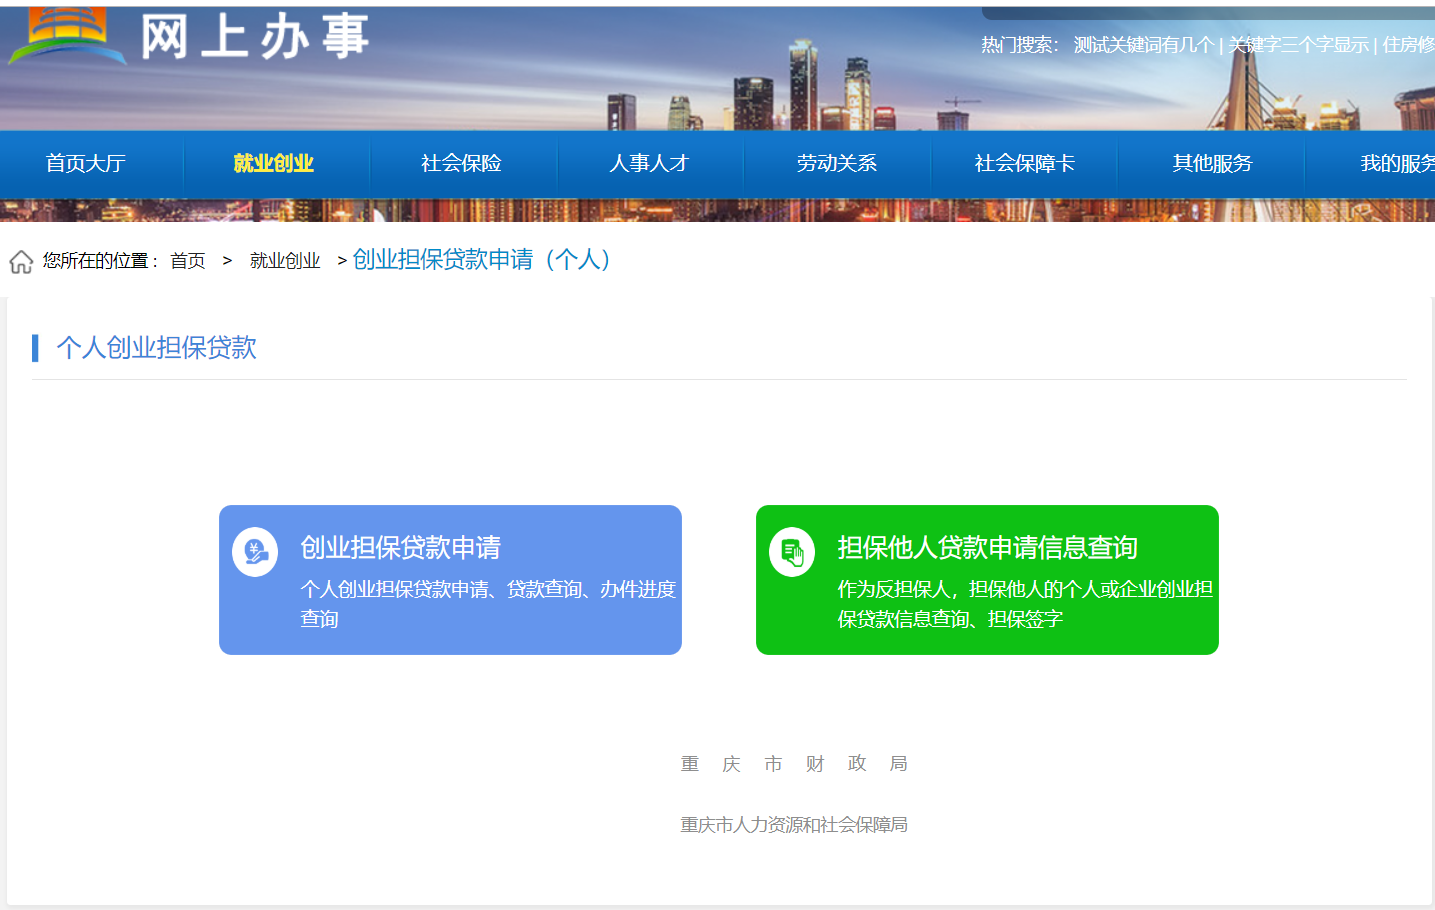This screenshot has height=910, width=1435.
Task: Click the yen-hand icon on the blue card
Action: coord(255,551)
